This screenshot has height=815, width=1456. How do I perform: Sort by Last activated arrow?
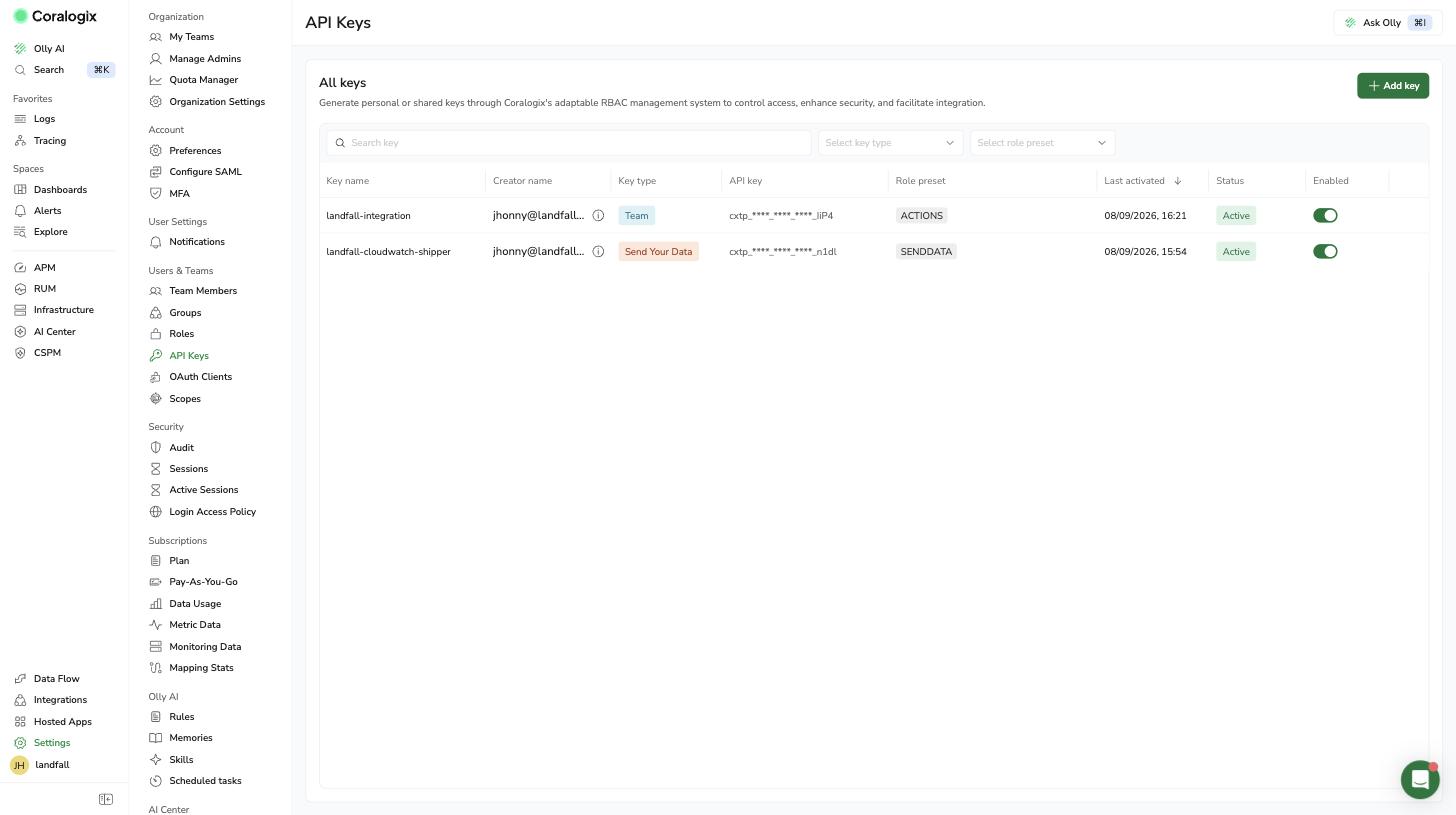tap(1178, 181)
